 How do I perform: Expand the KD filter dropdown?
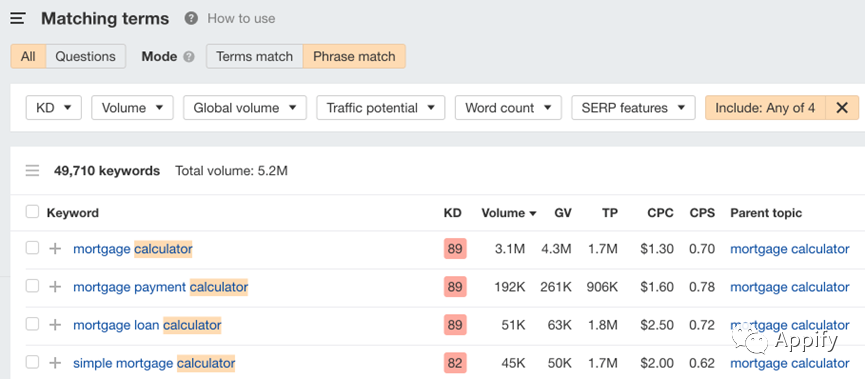click(54, 108)
